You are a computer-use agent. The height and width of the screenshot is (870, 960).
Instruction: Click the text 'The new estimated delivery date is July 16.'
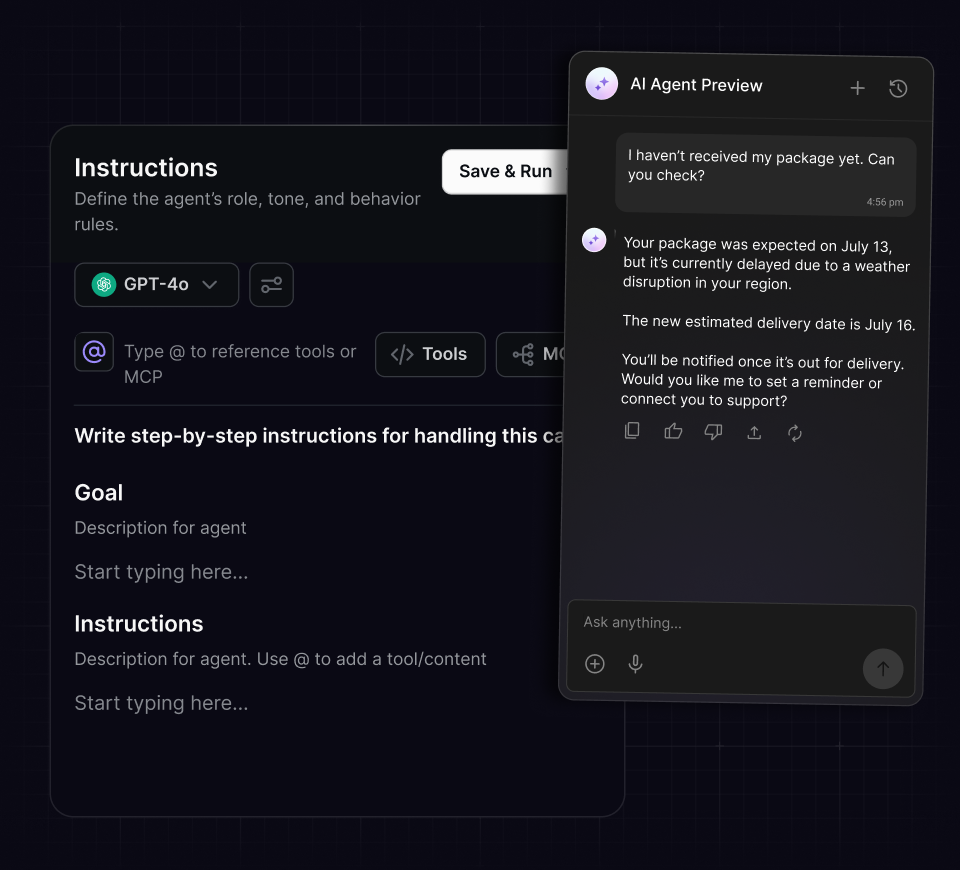tap(768, 323)
